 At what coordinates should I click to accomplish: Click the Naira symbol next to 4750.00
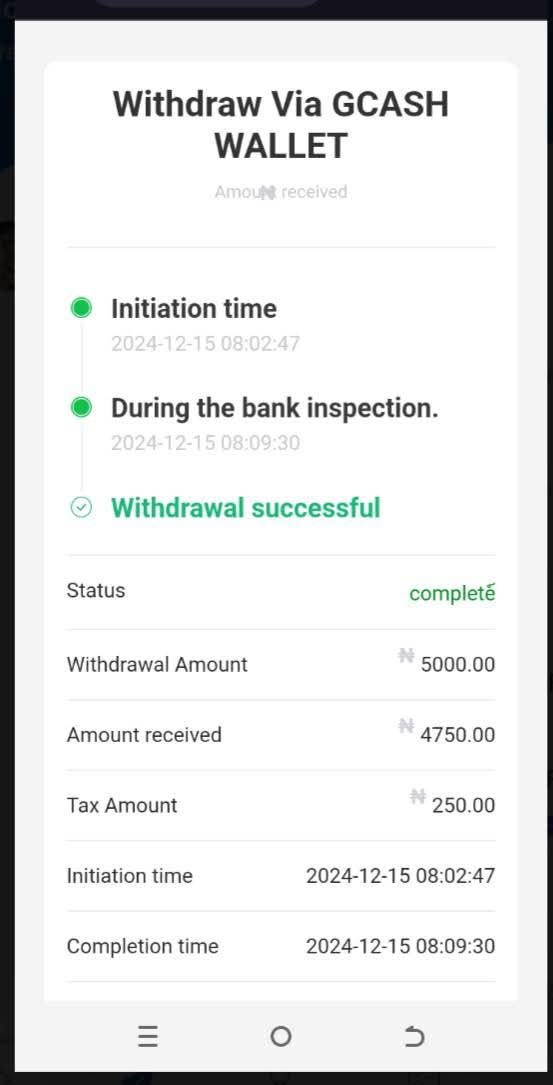(x=406, y=725)
